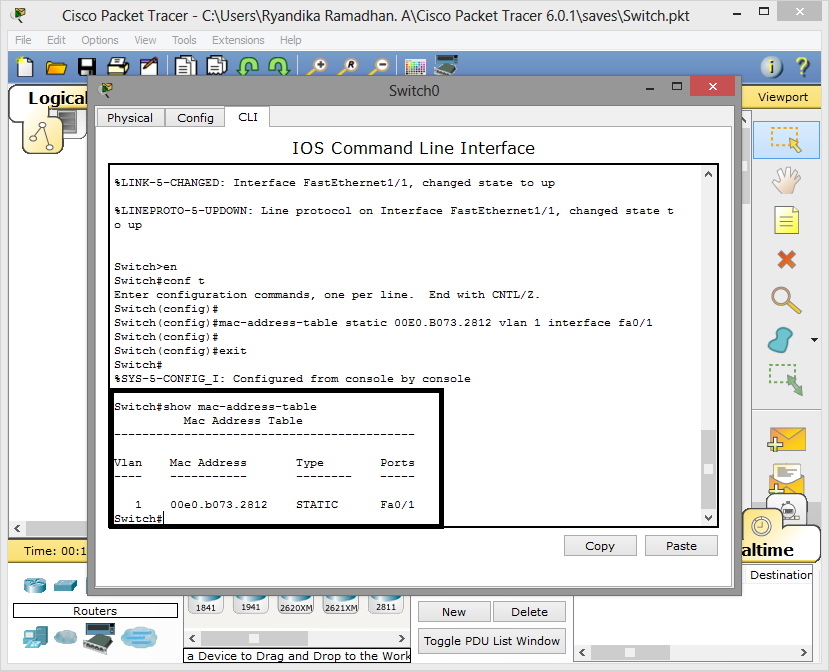The image size is (829, 671).
Task: Pick the 2620XM router model
Action: click(296, 605)
